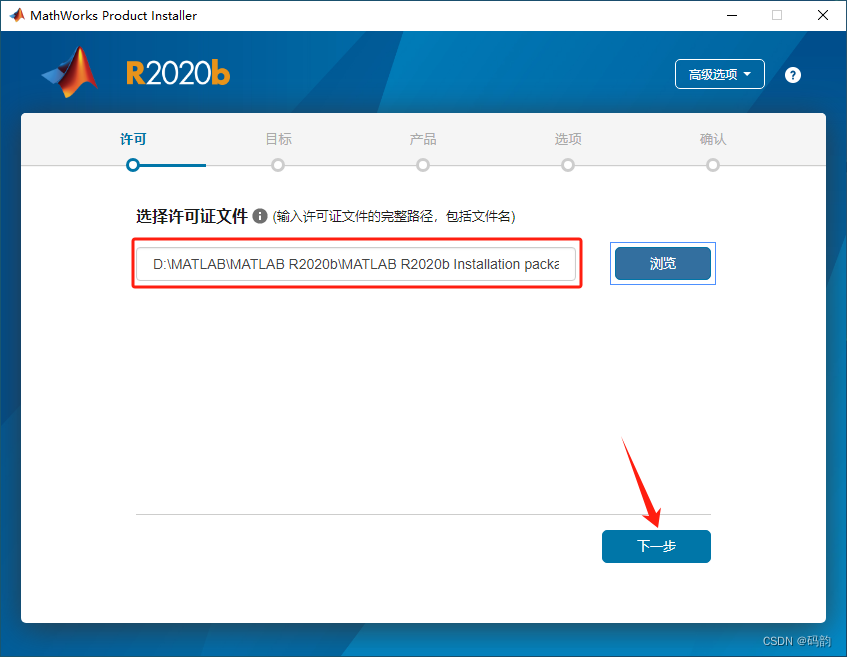
Task: Click the 确认 step circle indicator
Action: click(x=712, y=164)
